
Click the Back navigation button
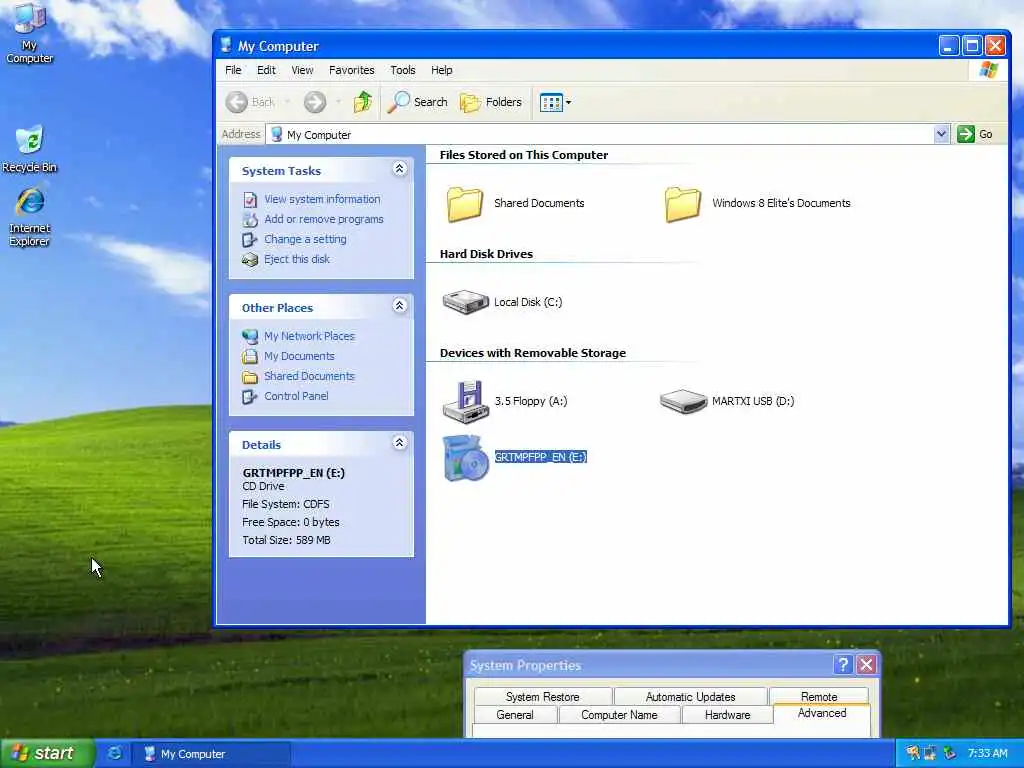pos(251,102)
